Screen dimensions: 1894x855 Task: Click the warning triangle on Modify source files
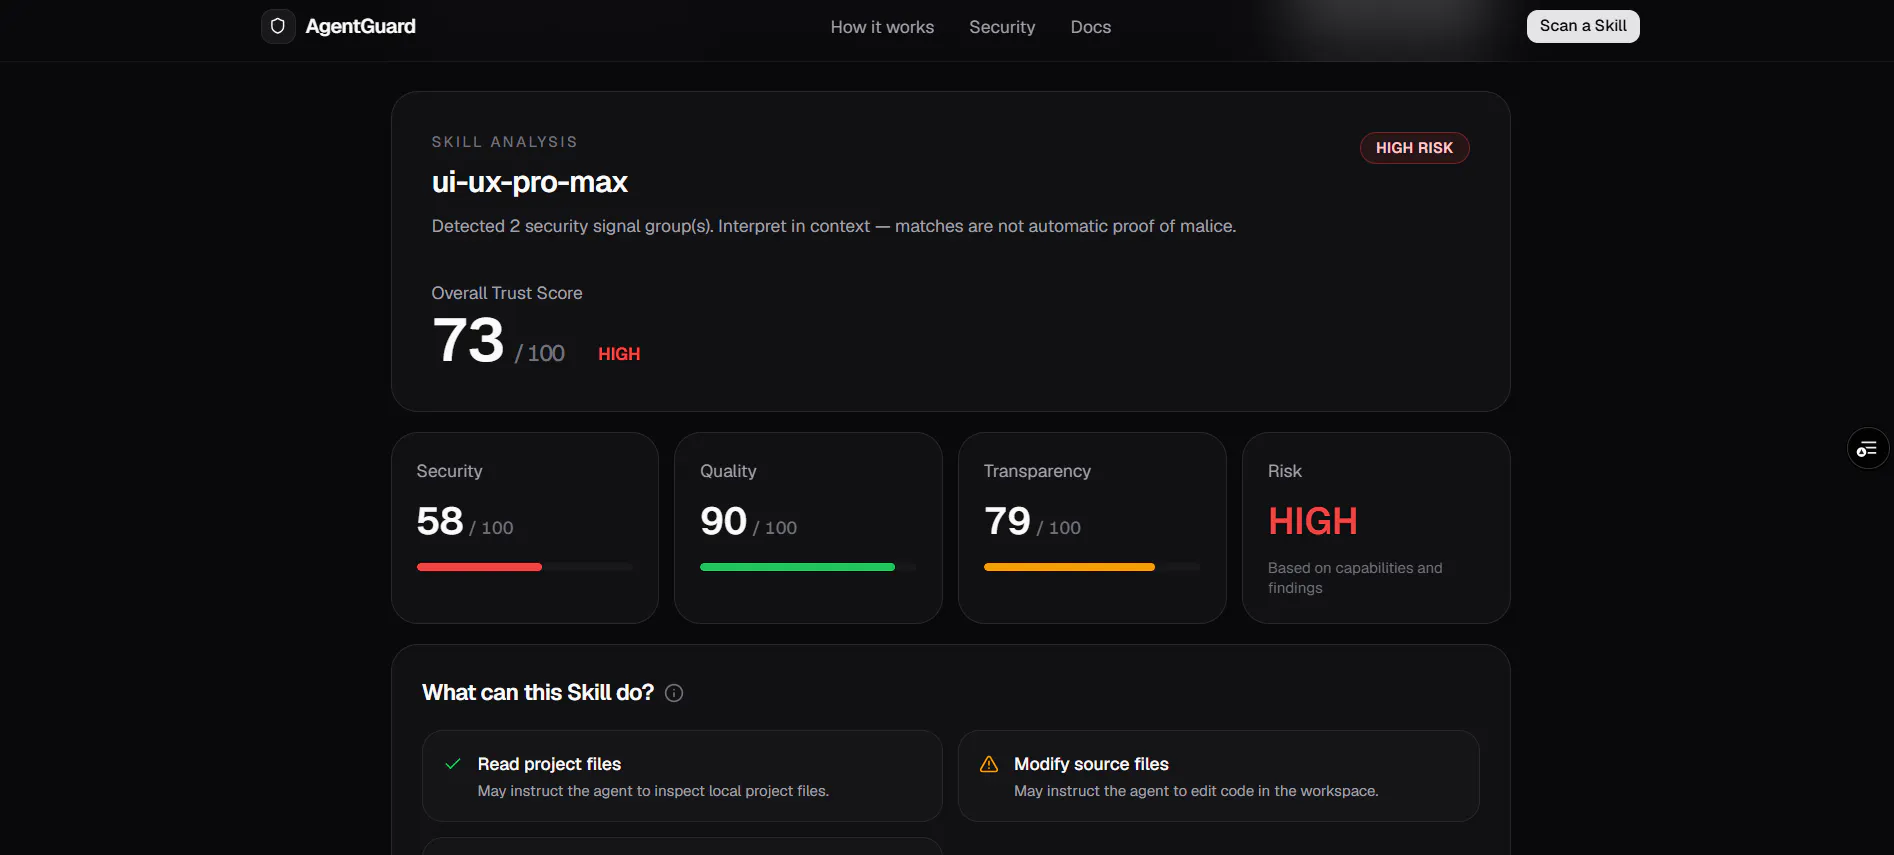click(989, 764)
